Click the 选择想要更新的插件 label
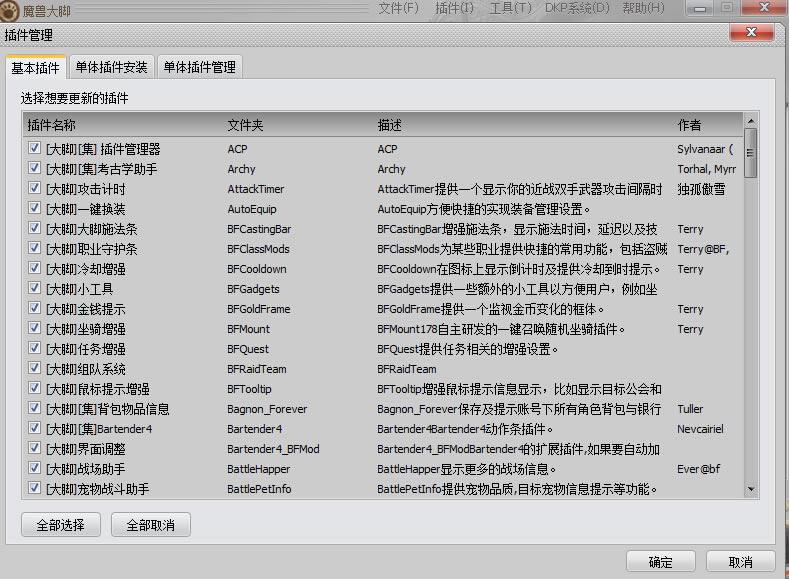 point(74,98)
